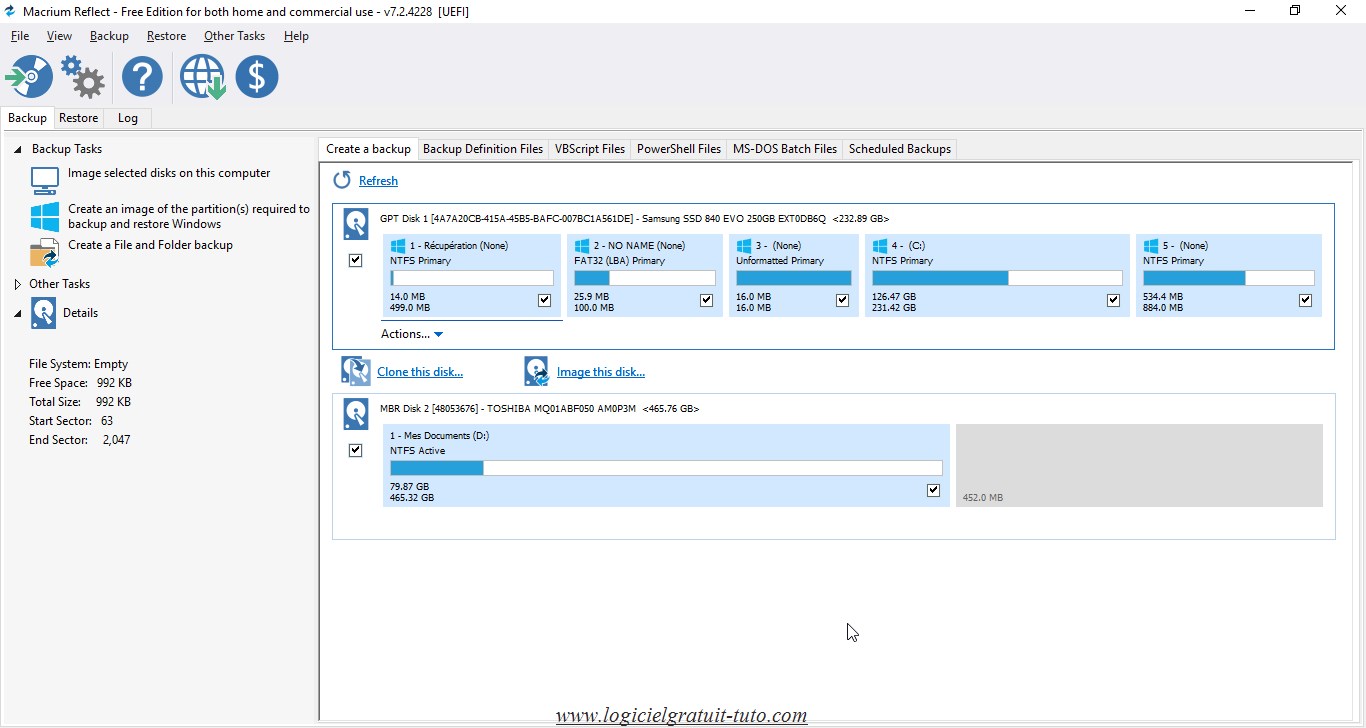
Task: Open the Other Tasks menu
Action: 234,36
